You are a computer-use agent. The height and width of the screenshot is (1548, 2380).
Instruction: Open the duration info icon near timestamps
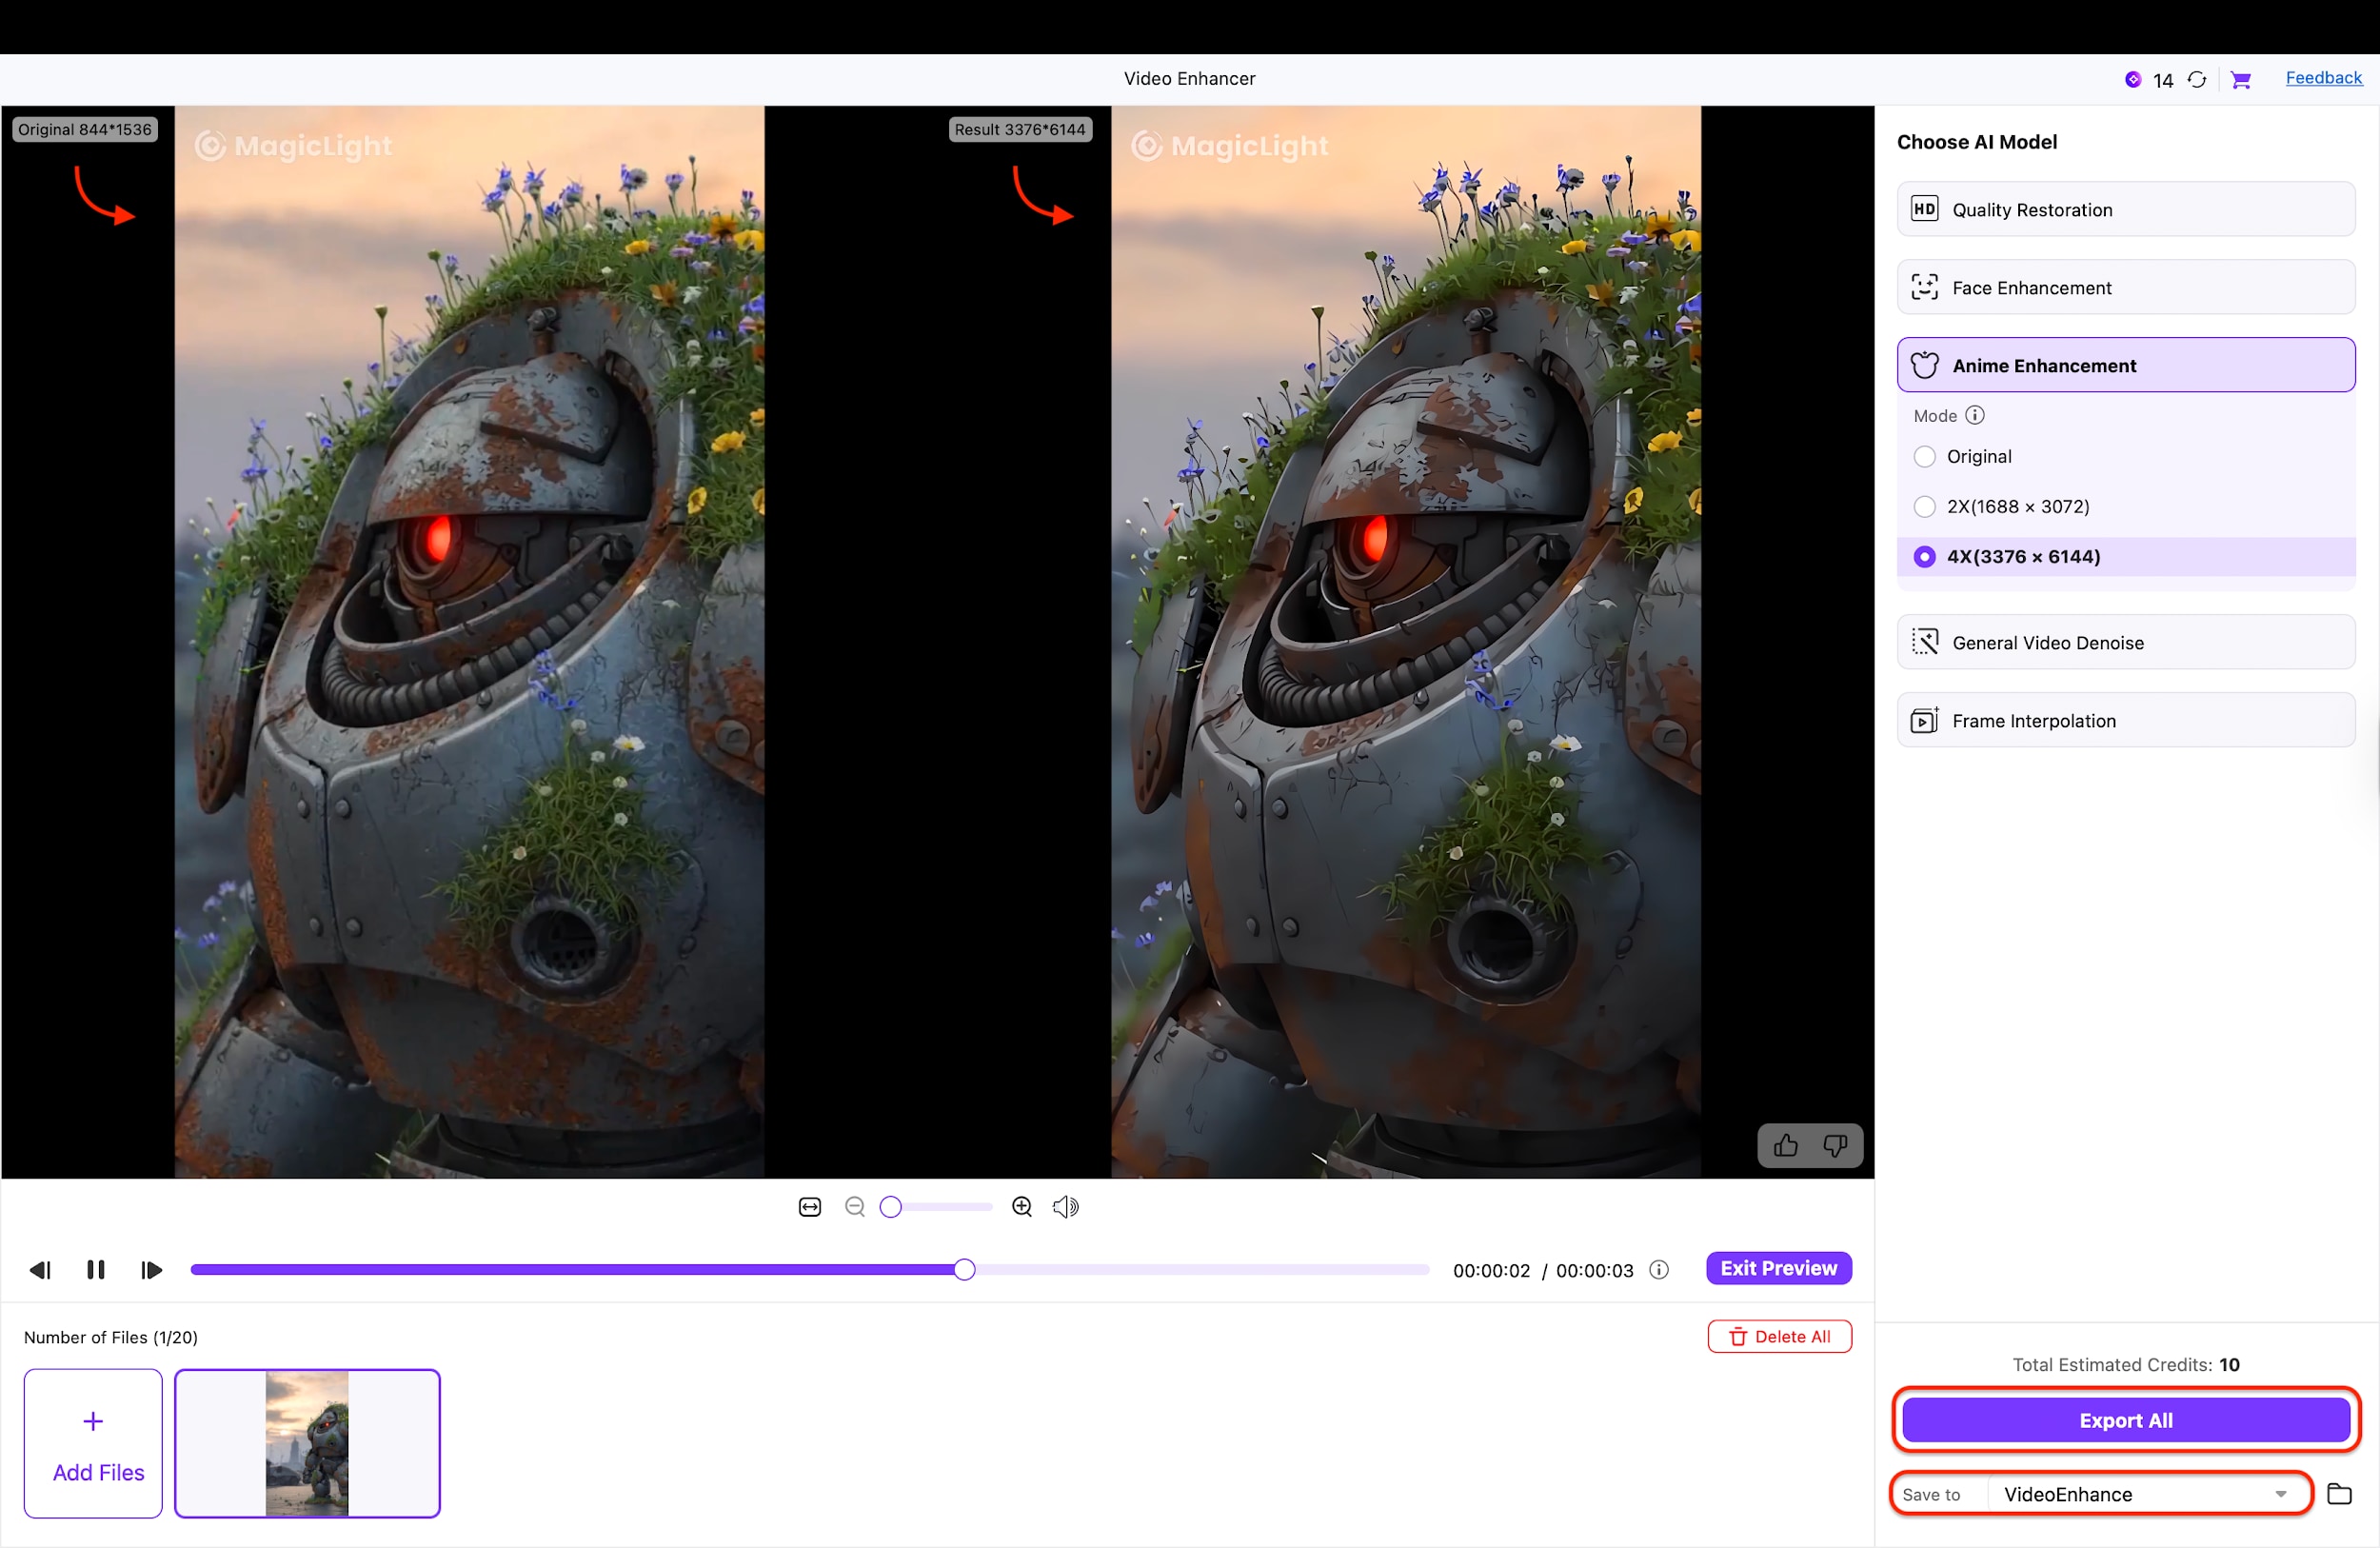(1658, 1270)
